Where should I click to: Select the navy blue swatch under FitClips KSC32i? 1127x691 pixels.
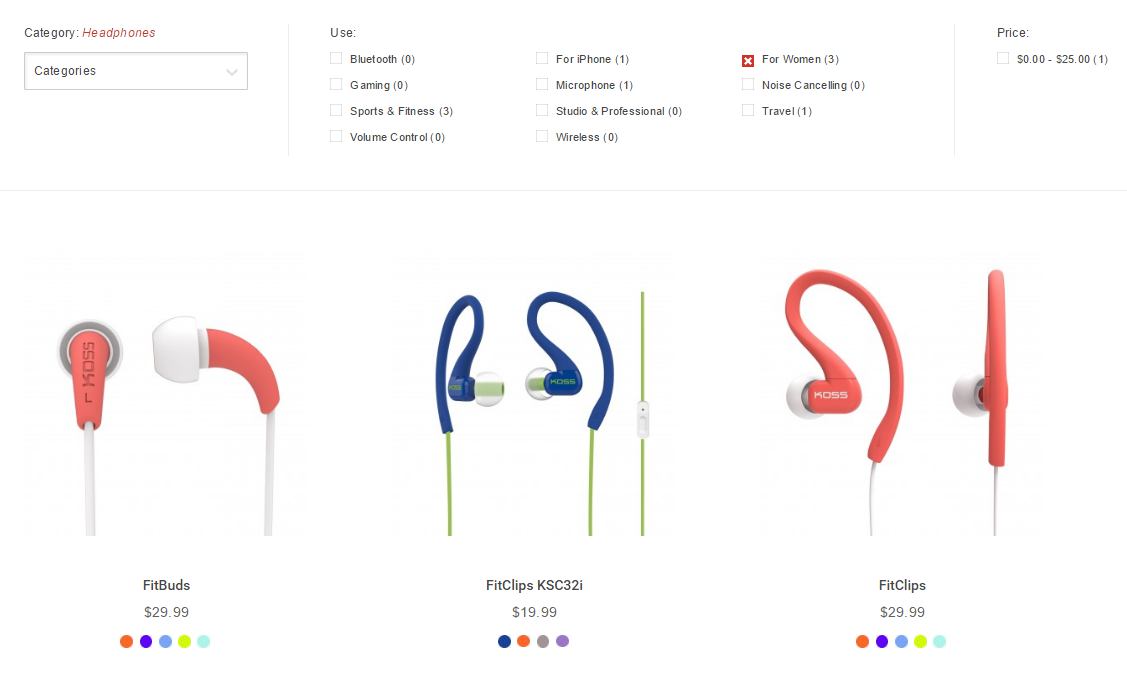(x=505, y=641)
